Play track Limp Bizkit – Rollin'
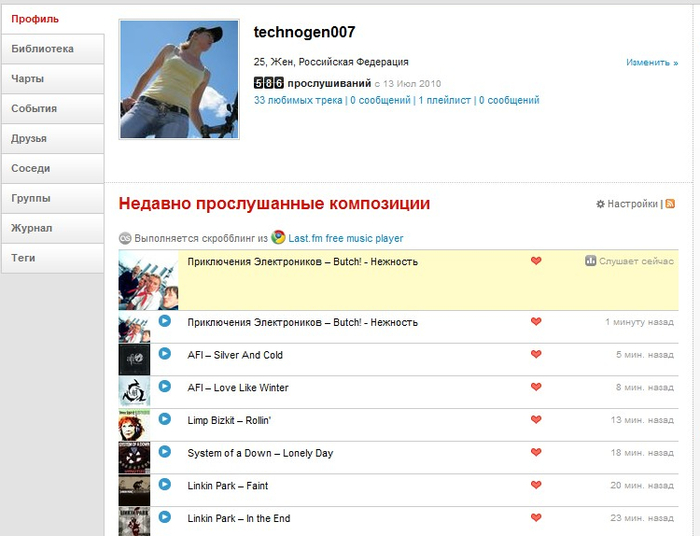This screenshot has height=536, width=700. click(x=165, y=419)
